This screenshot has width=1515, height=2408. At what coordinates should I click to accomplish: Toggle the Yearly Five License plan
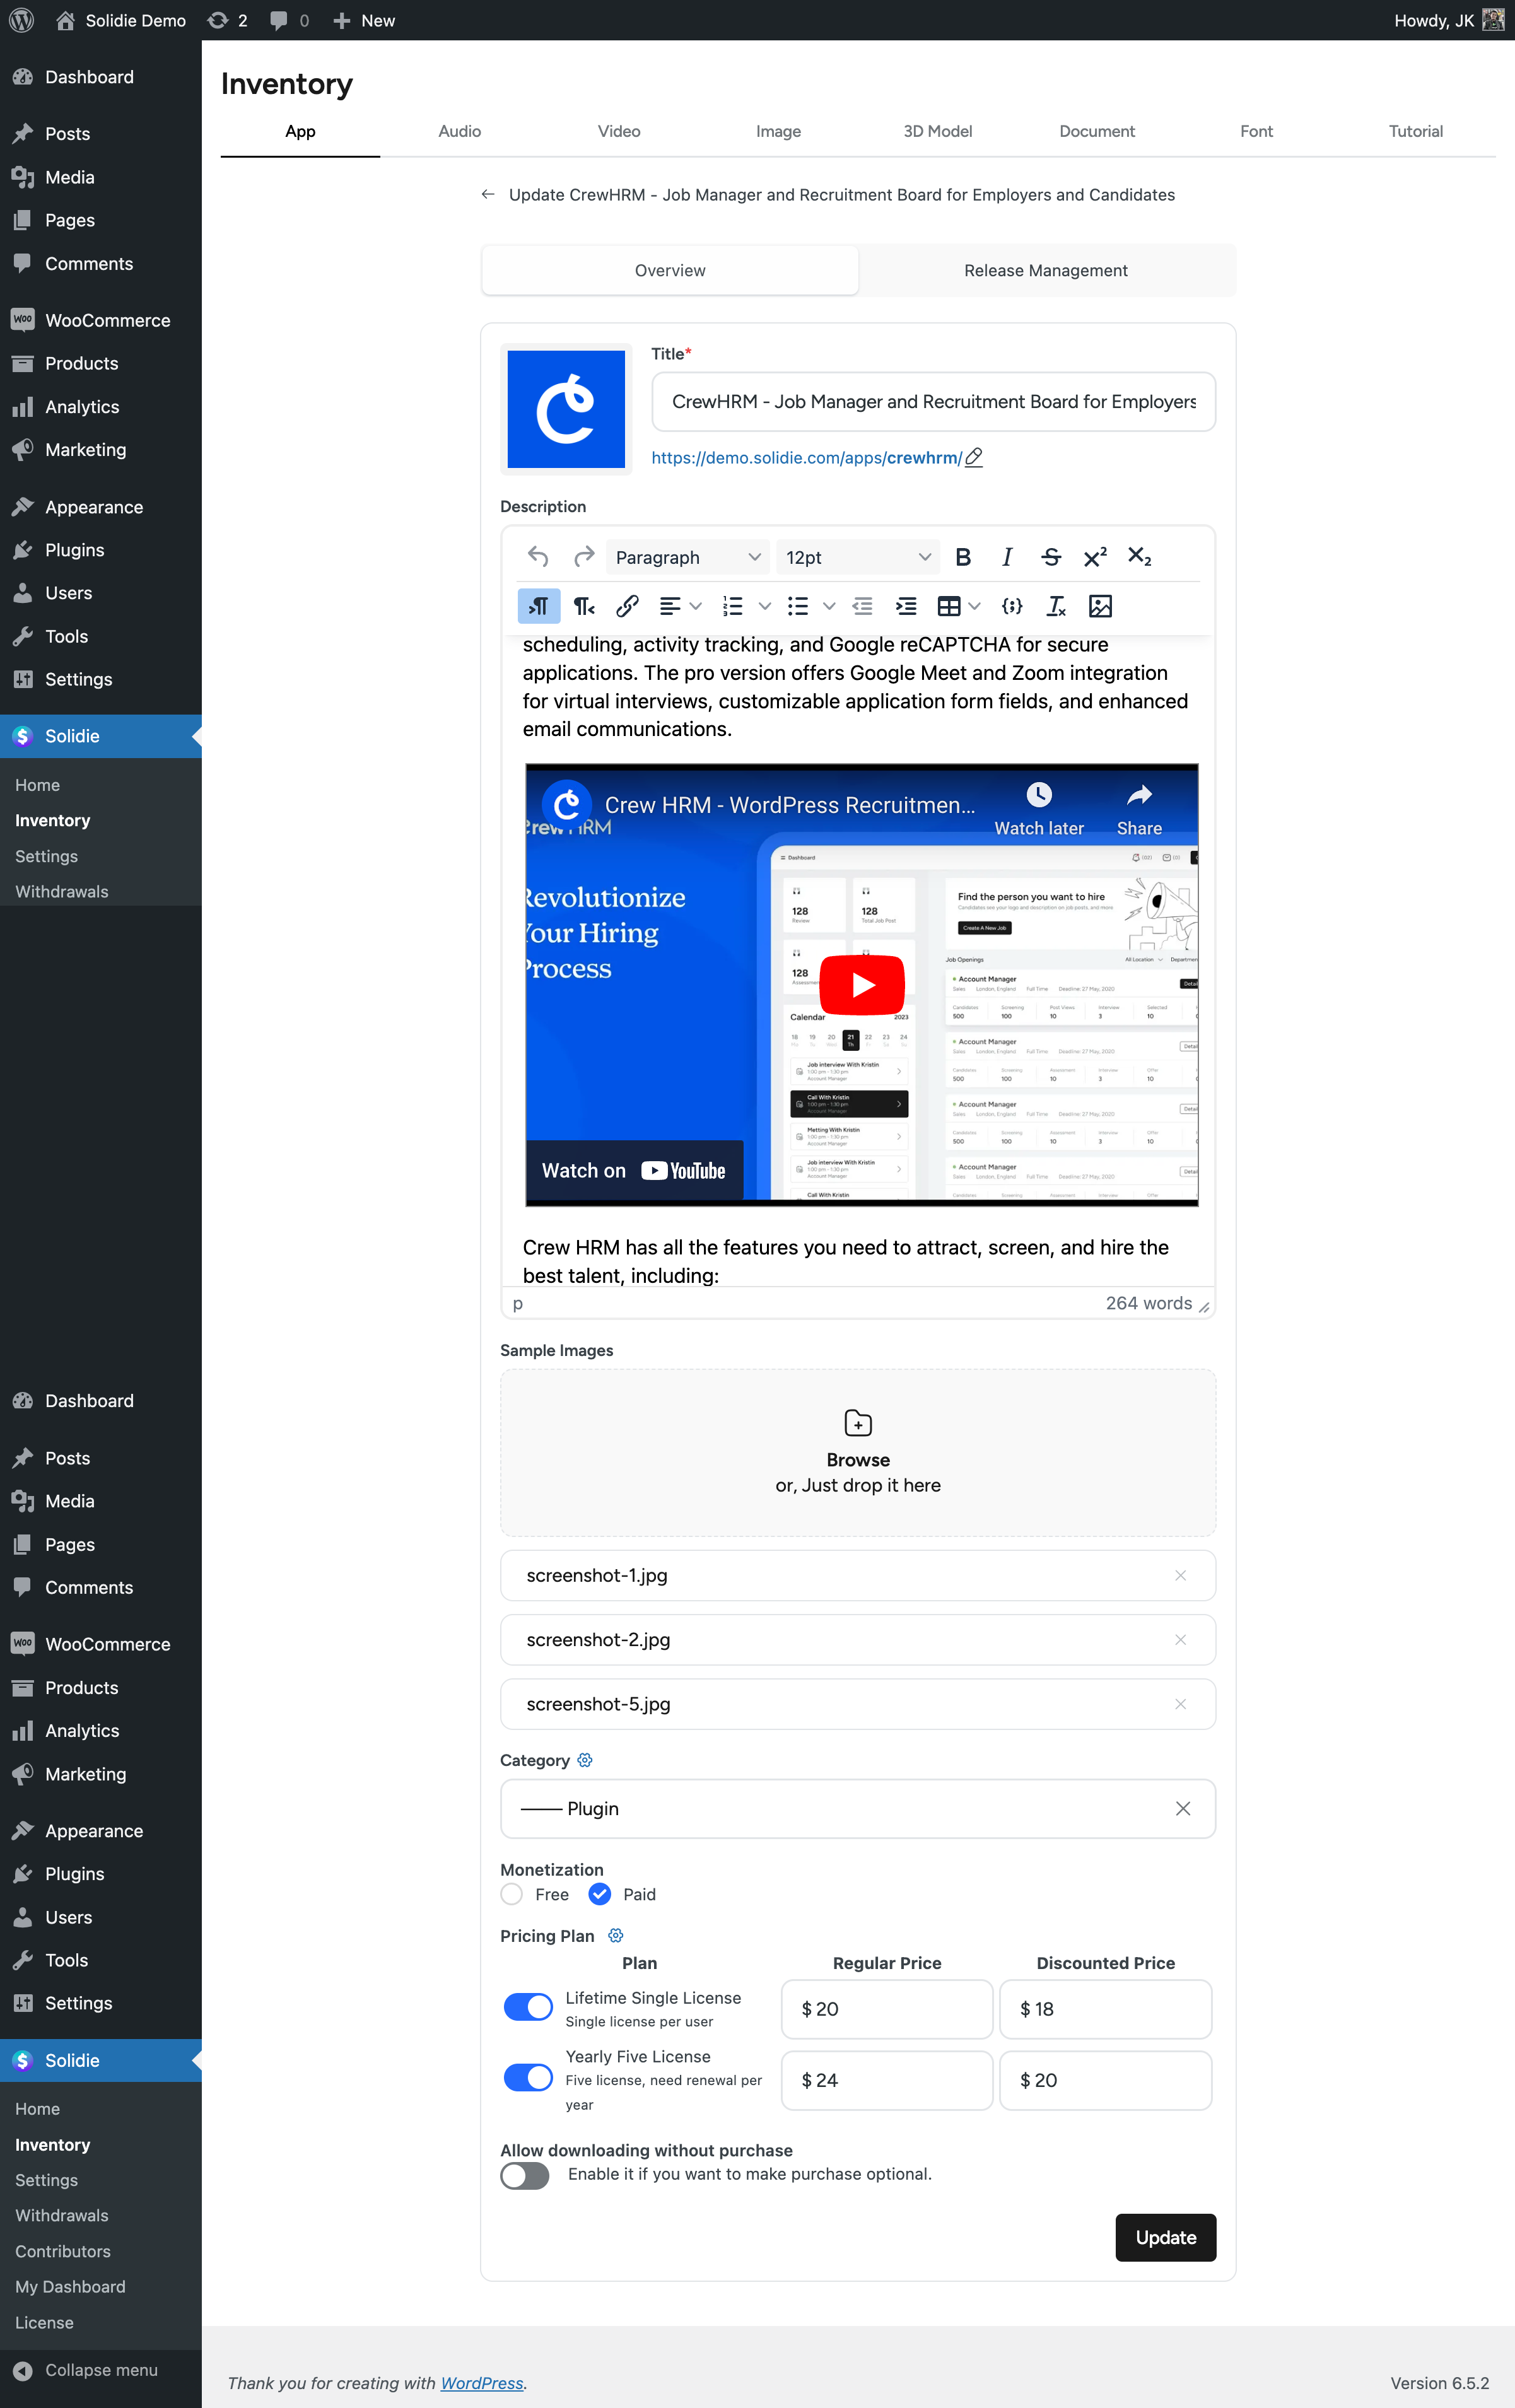(x=528, y=2078)
